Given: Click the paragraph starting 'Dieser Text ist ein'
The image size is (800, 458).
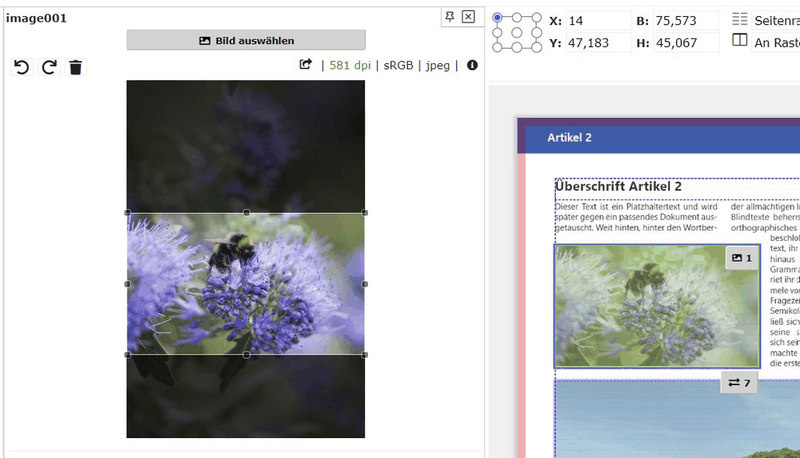Looking at the screenshot, I should click(636, 217).
